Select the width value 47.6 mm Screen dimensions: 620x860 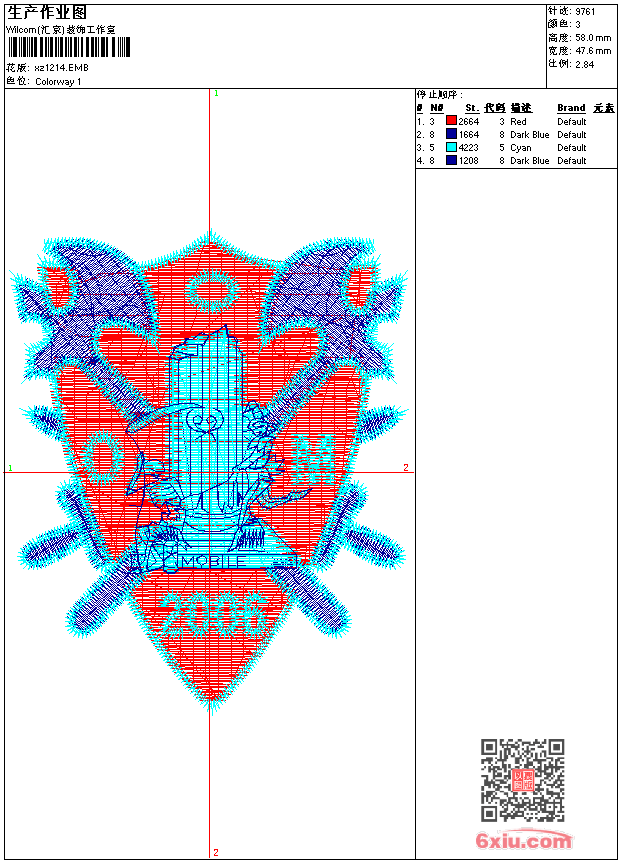point(593,51)
